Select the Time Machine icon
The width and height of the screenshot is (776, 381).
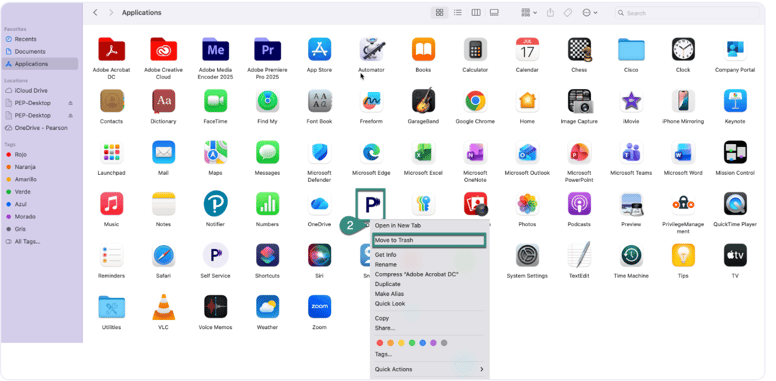point(631,255)
